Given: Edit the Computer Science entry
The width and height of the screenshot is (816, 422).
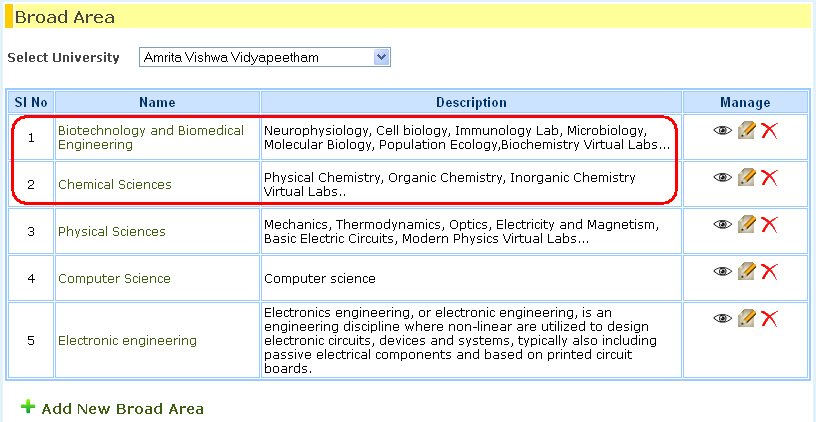Looking at the screenshot, I should tap(746, 271).
